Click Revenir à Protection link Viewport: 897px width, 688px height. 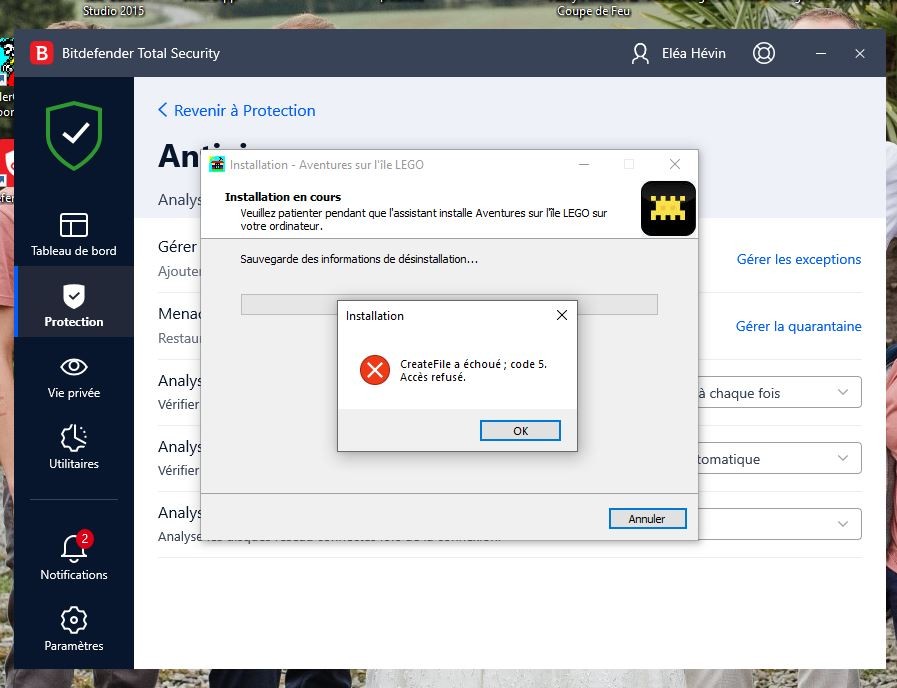(237, 110)
